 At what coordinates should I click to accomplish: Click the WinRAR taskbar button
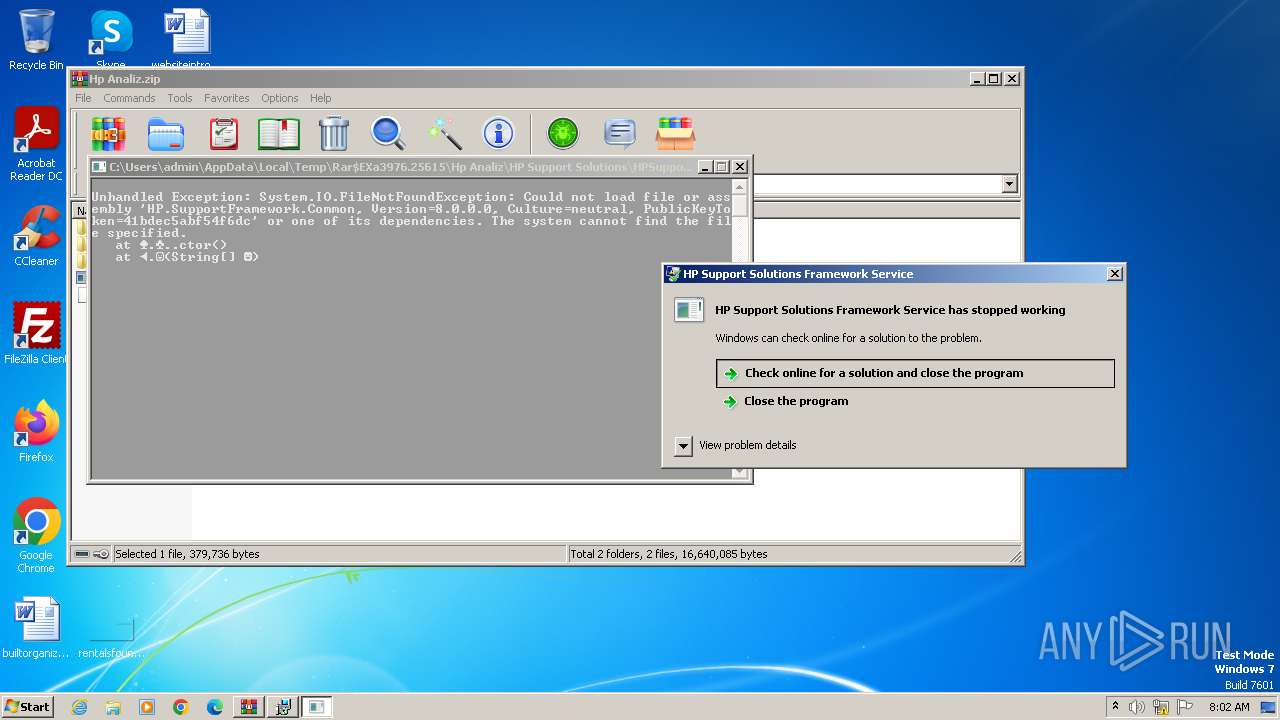[249, 707]
